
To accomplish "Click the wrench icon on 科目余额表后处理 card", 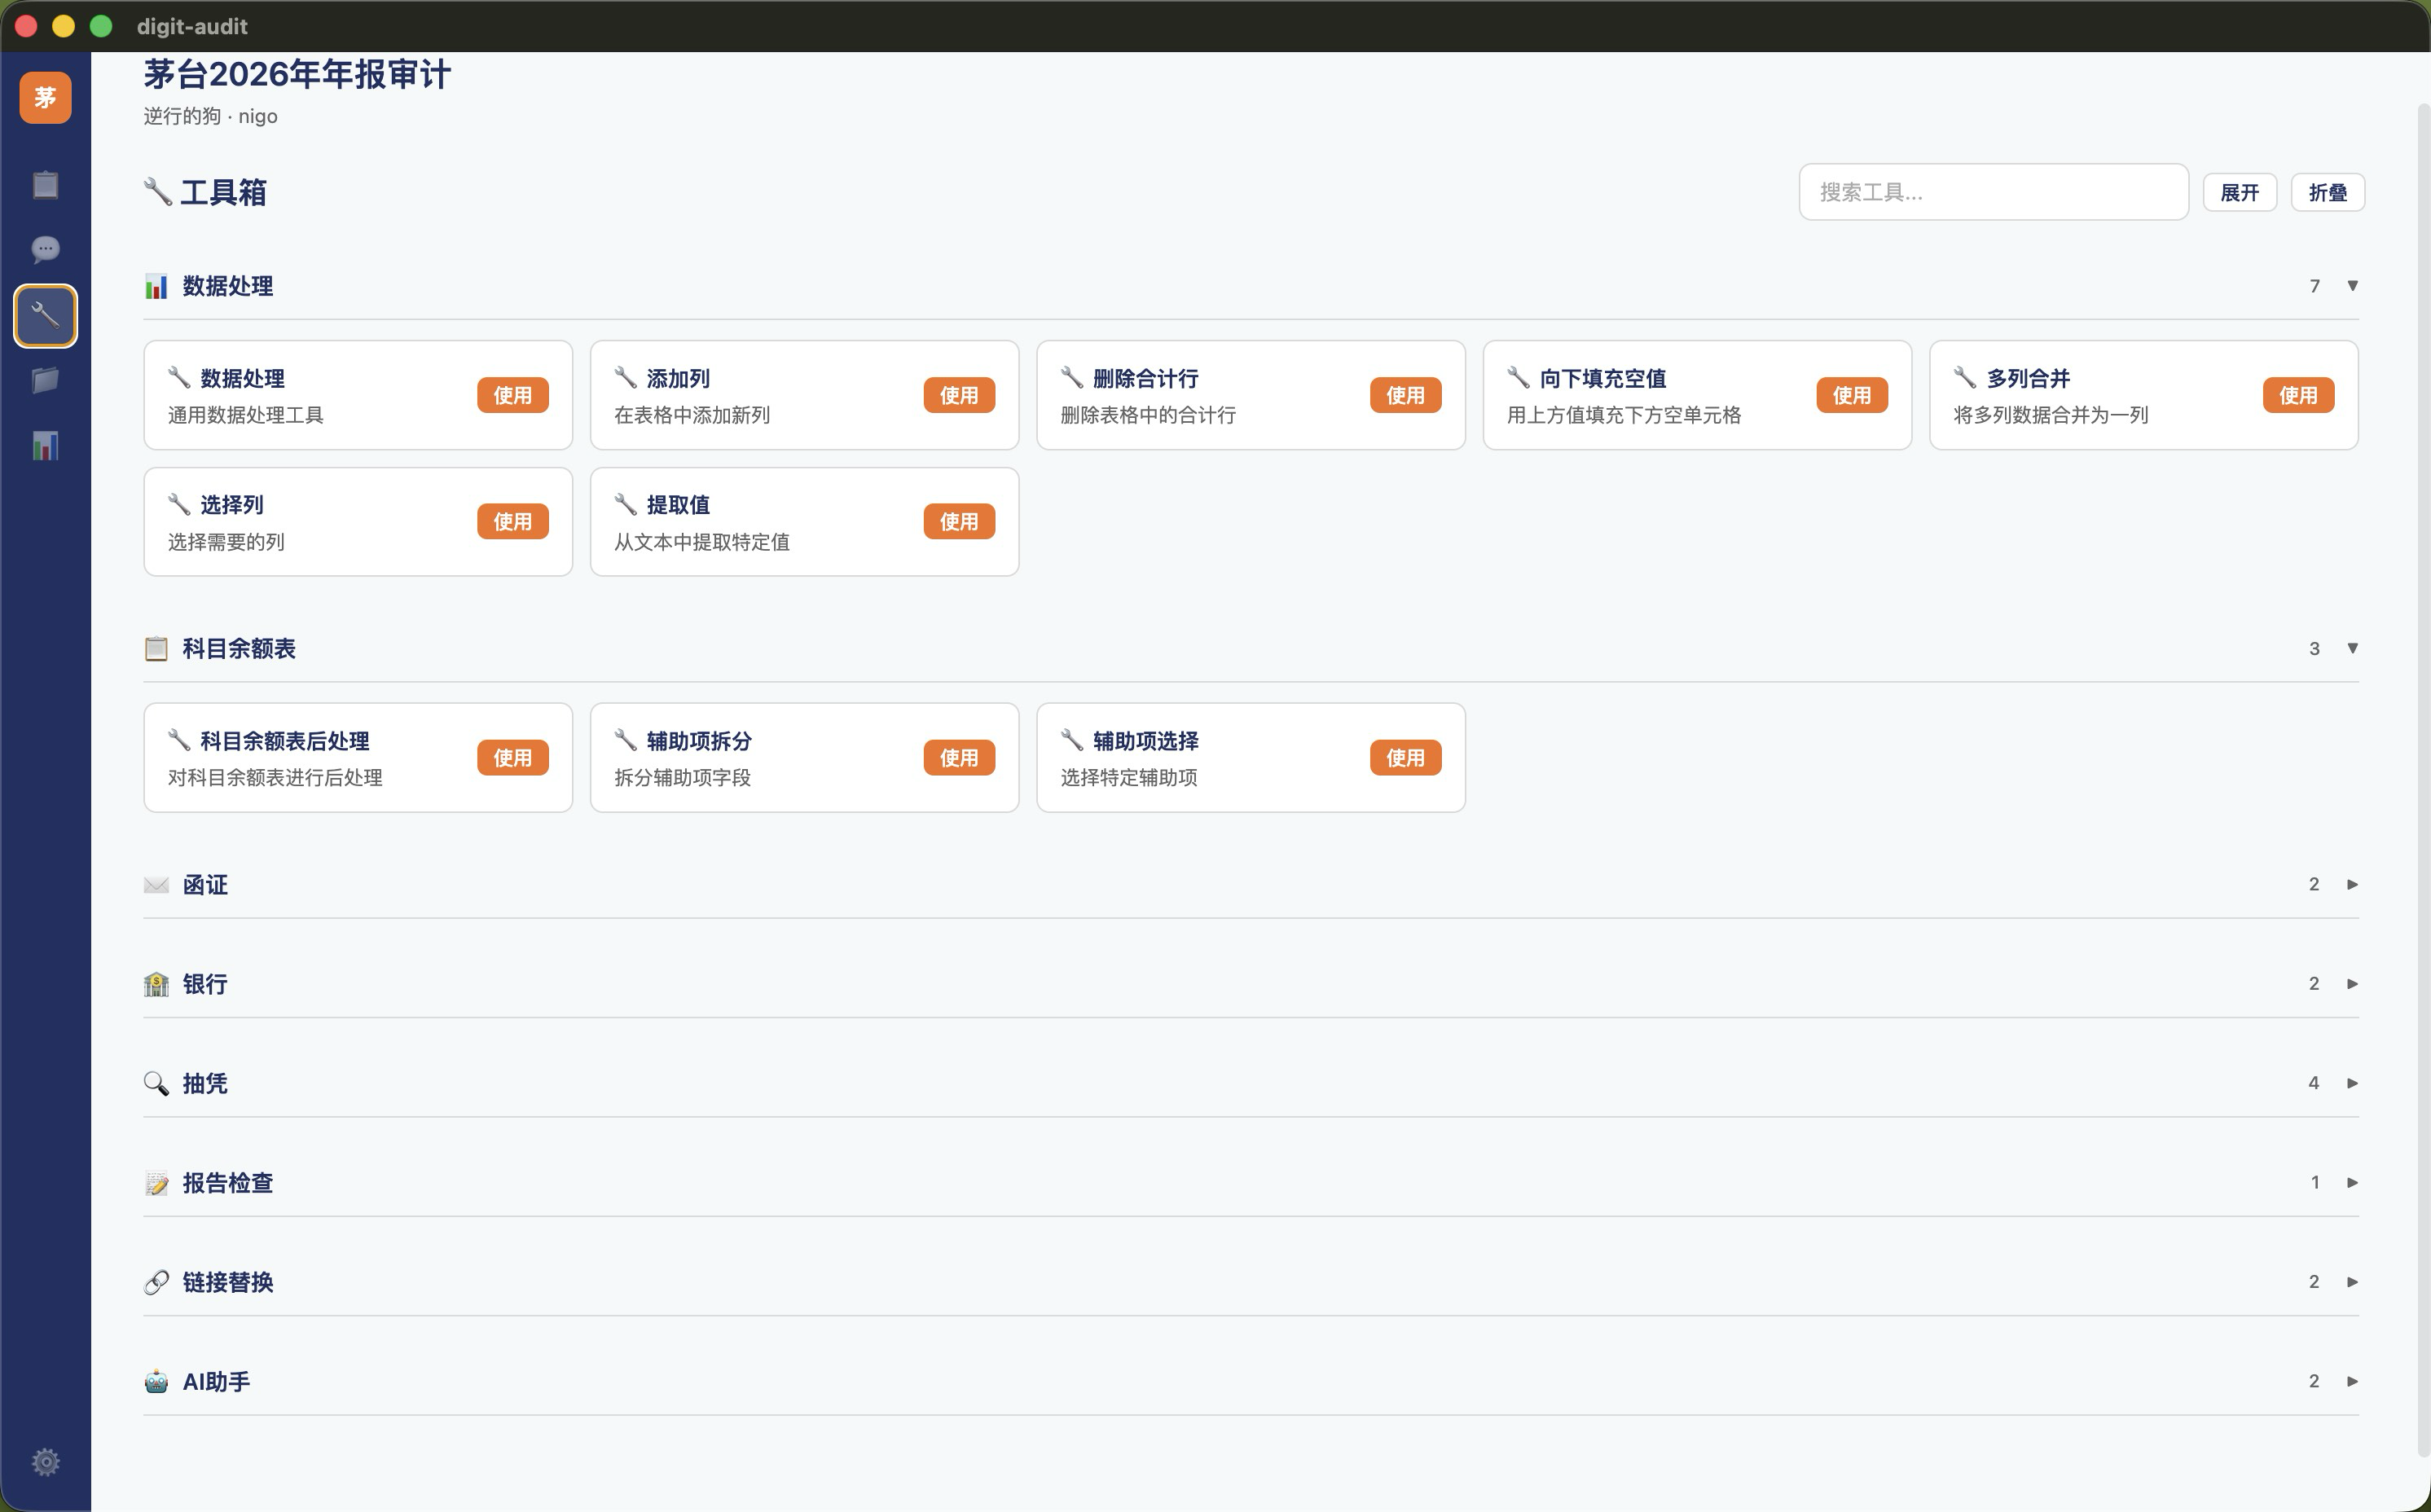I will 179,739.
